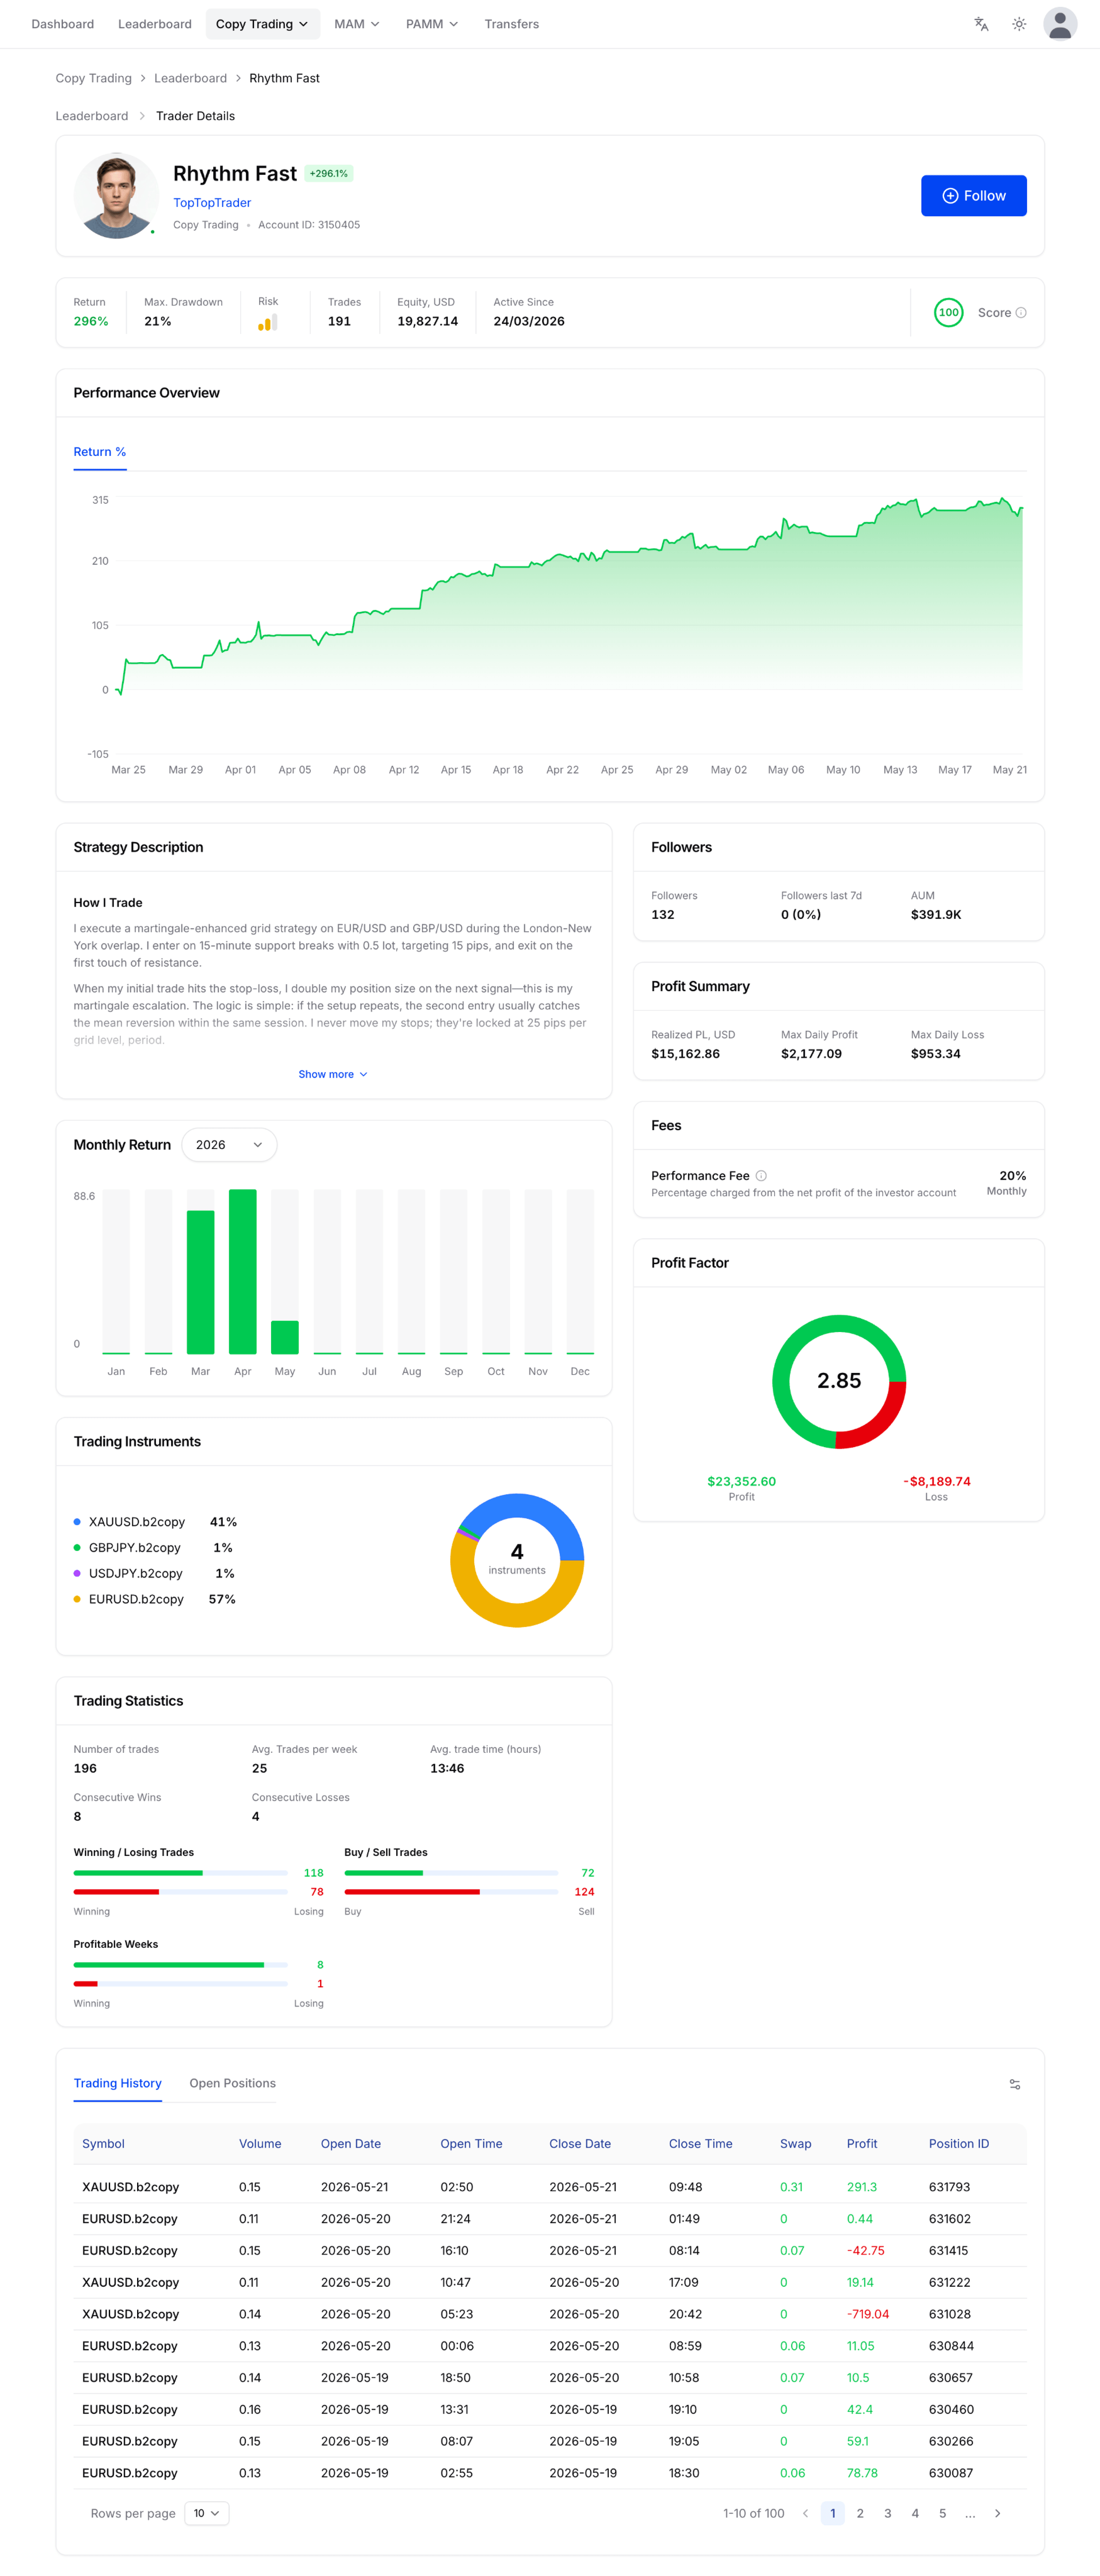Click the -719.04 profit value
Image resolution: width=1100 pixels, height=2576 pixels.
point(868,2314)
